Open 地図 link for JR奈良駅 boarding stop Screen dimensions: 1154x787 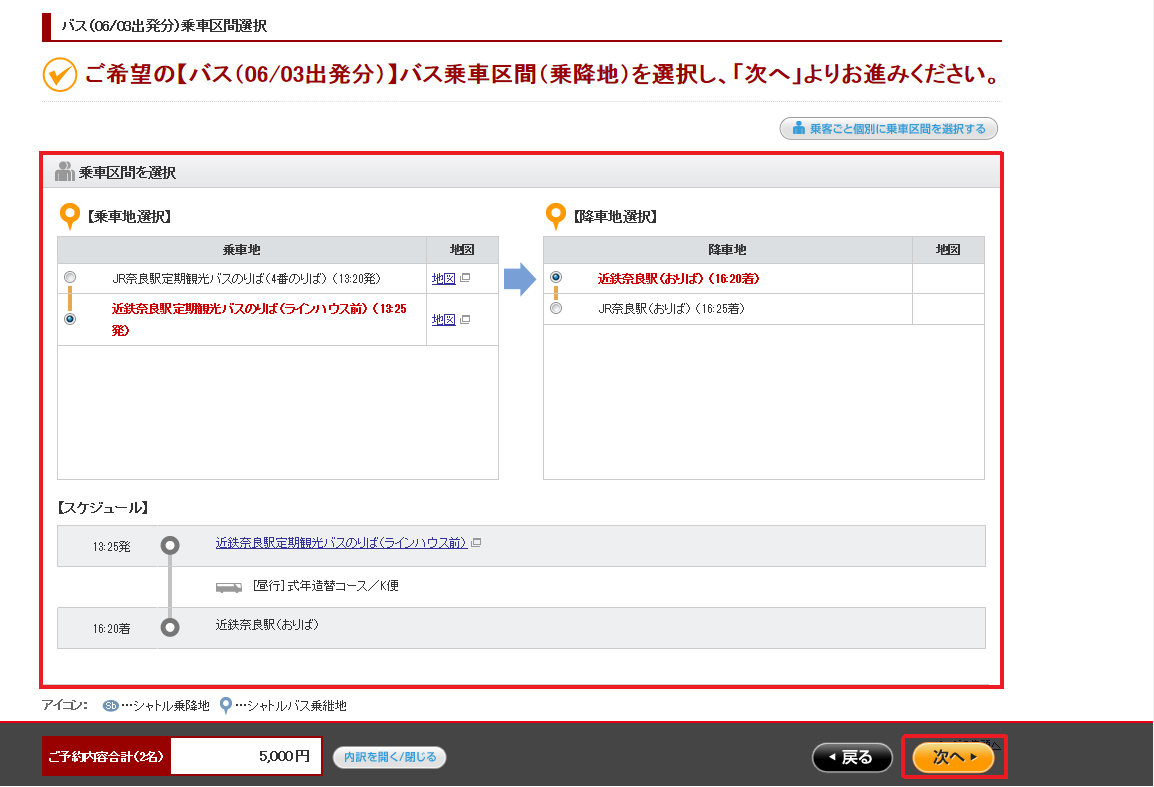pos(443,278)
